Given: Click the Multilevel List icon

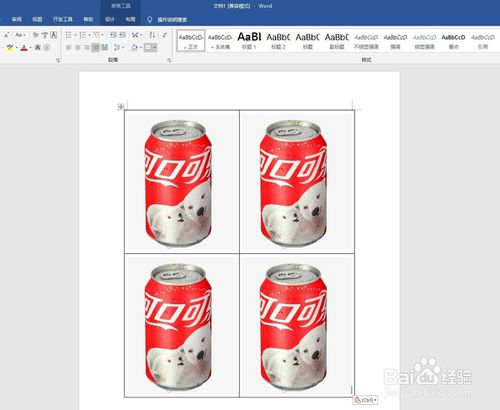Looking at the screenshot, I should coord(96,35).
